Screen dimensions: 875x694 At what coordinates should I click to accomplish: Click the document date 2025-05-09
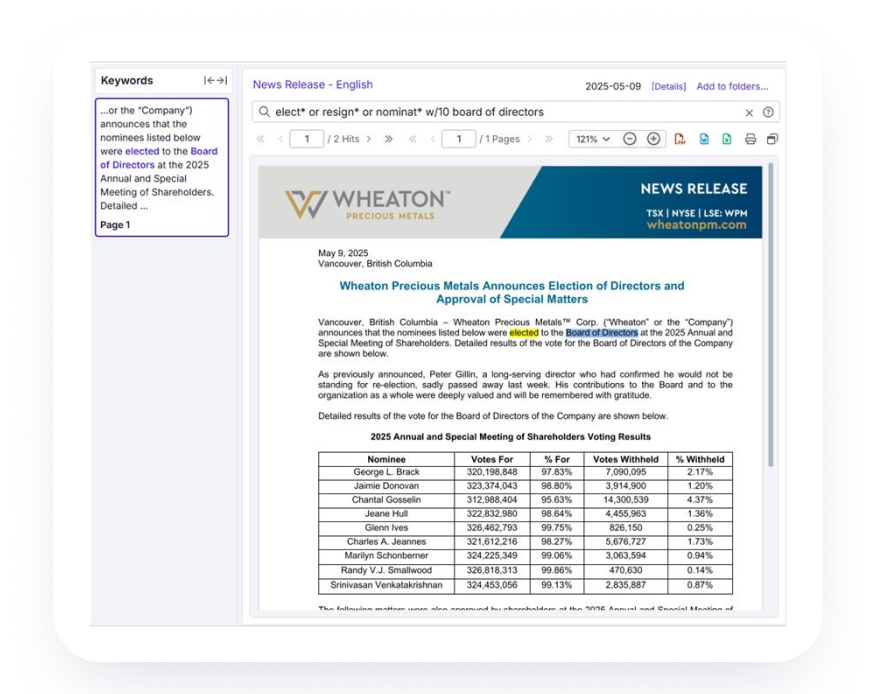pyautogui.click(x=613, y=86)
